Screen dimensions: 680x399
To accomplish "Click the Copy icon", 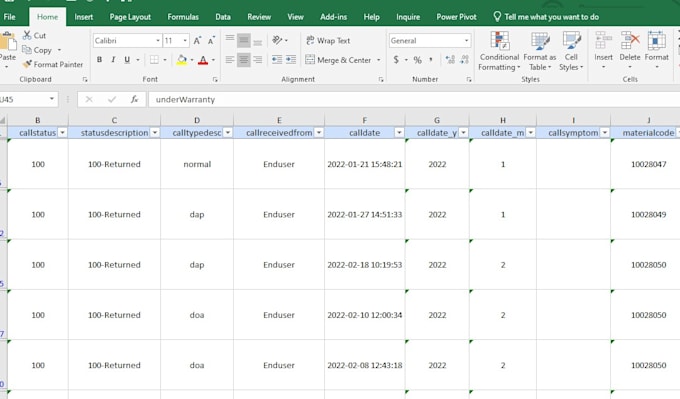I will 27,50.
